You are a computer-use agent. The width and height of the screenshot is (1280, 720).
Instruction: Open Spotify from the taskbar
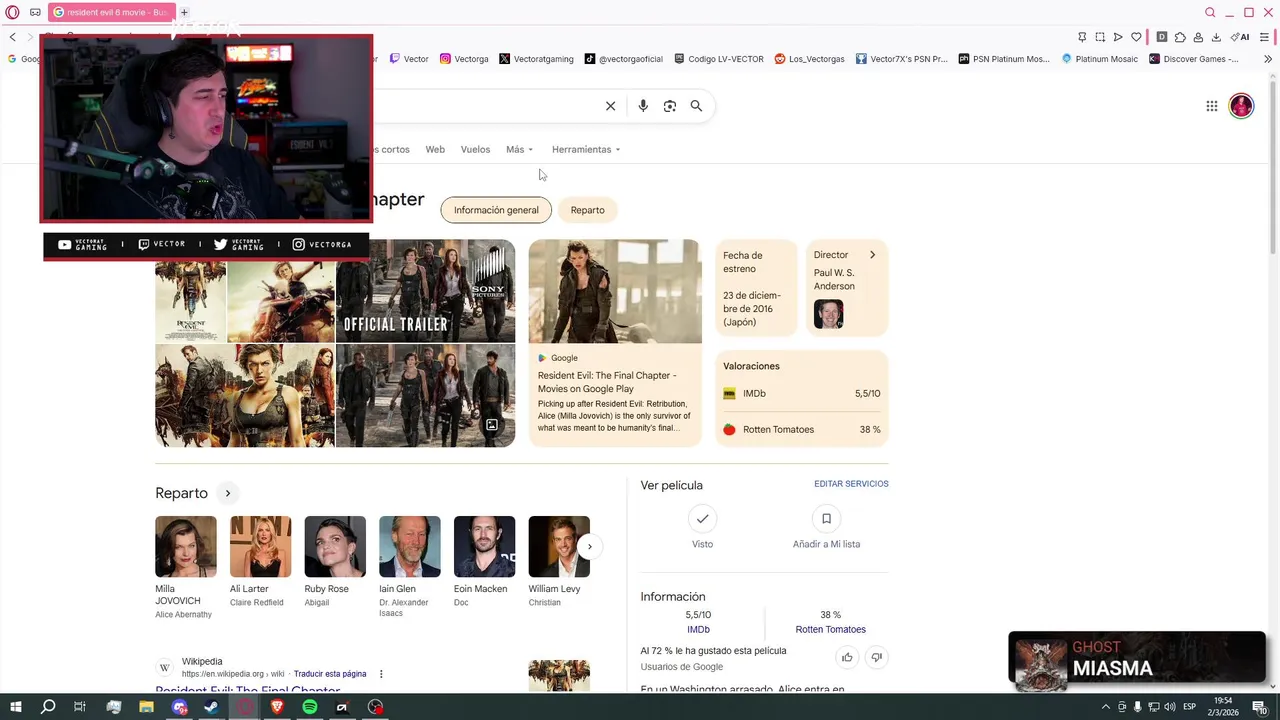point(310,707)
